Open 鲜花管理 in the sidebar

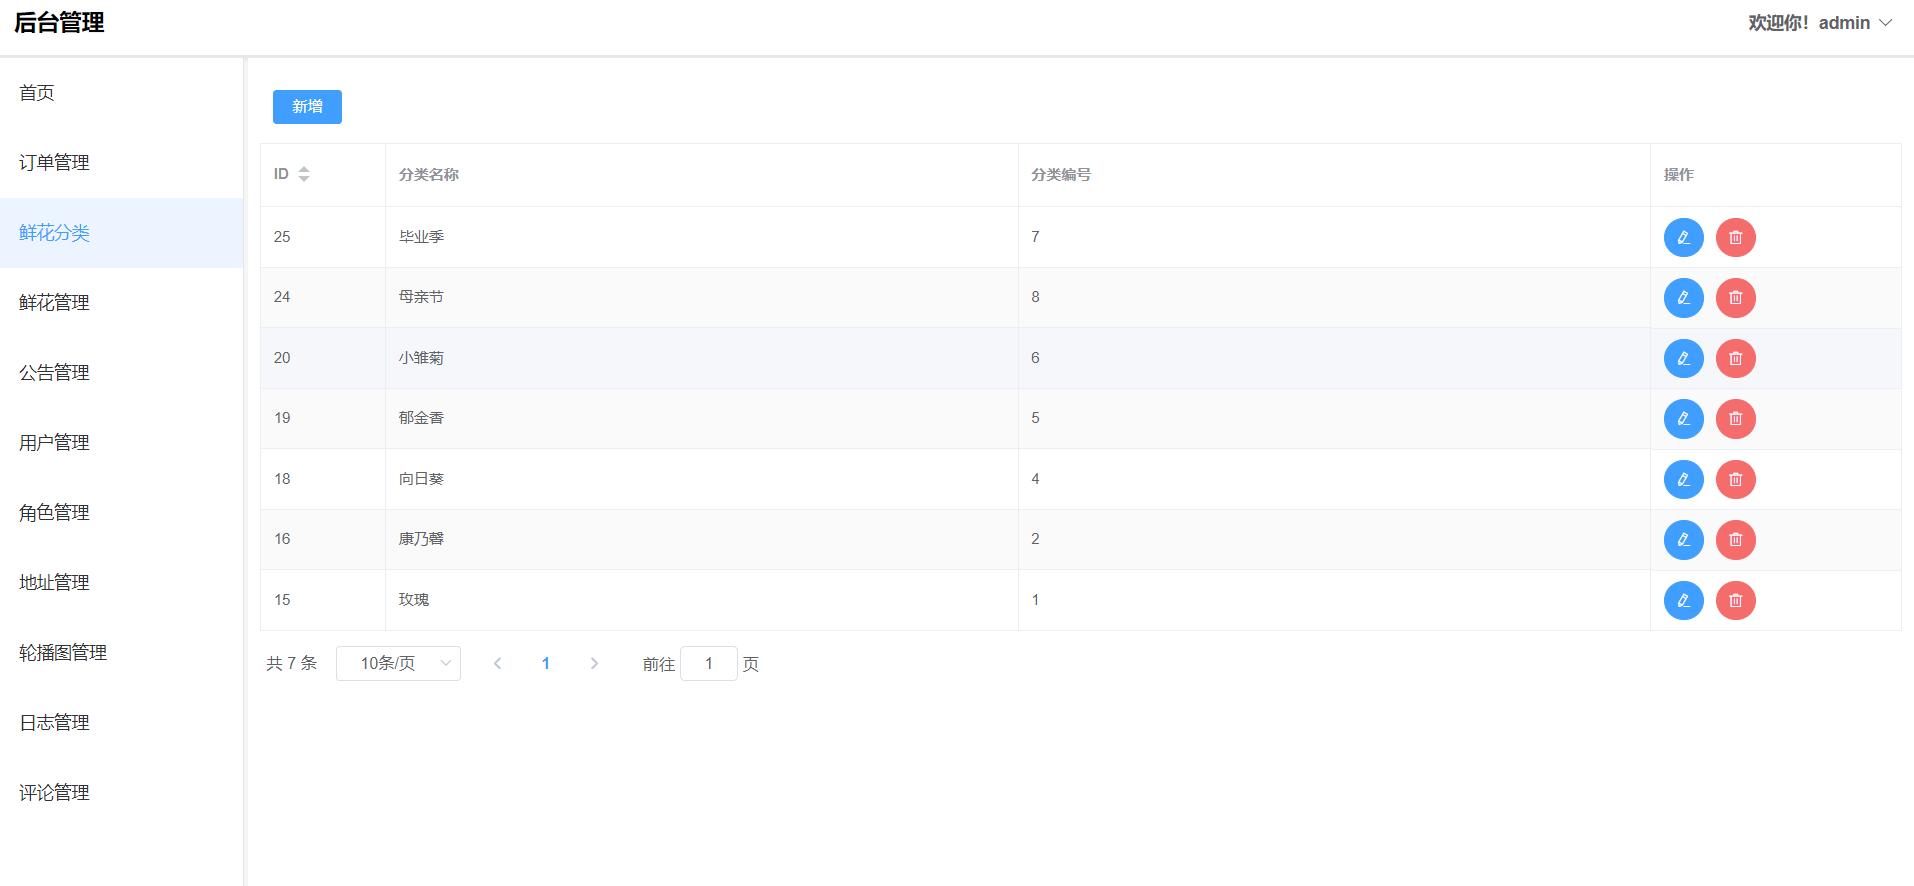tap(121, 303)
